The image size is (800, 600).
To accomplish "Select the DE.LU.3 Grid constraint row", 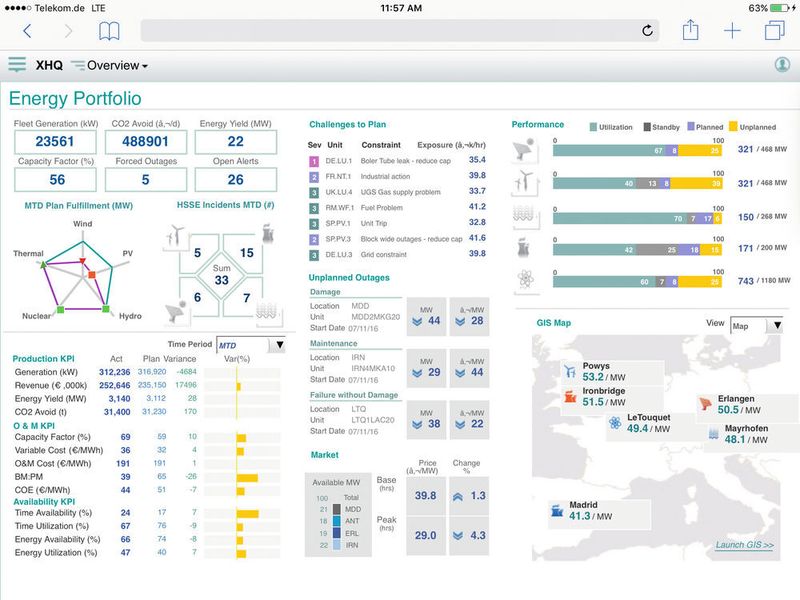I will coord(397,254).
